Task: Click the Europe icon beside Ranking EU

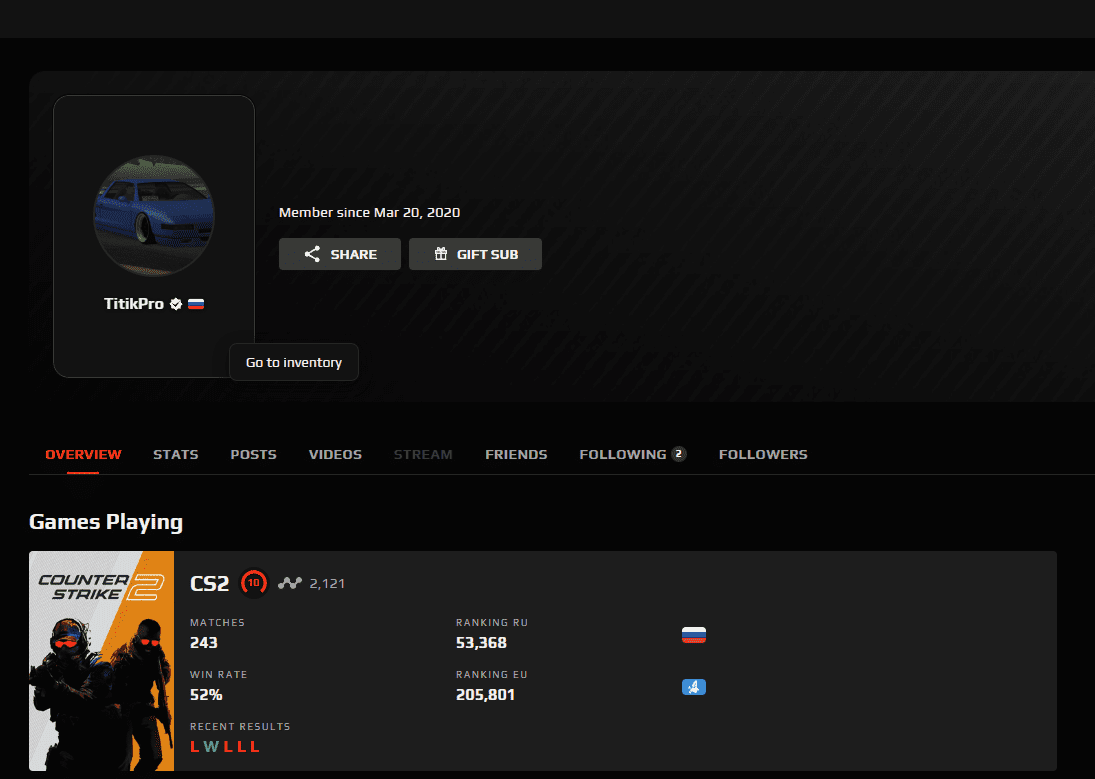Action: (x=693, y=687)
